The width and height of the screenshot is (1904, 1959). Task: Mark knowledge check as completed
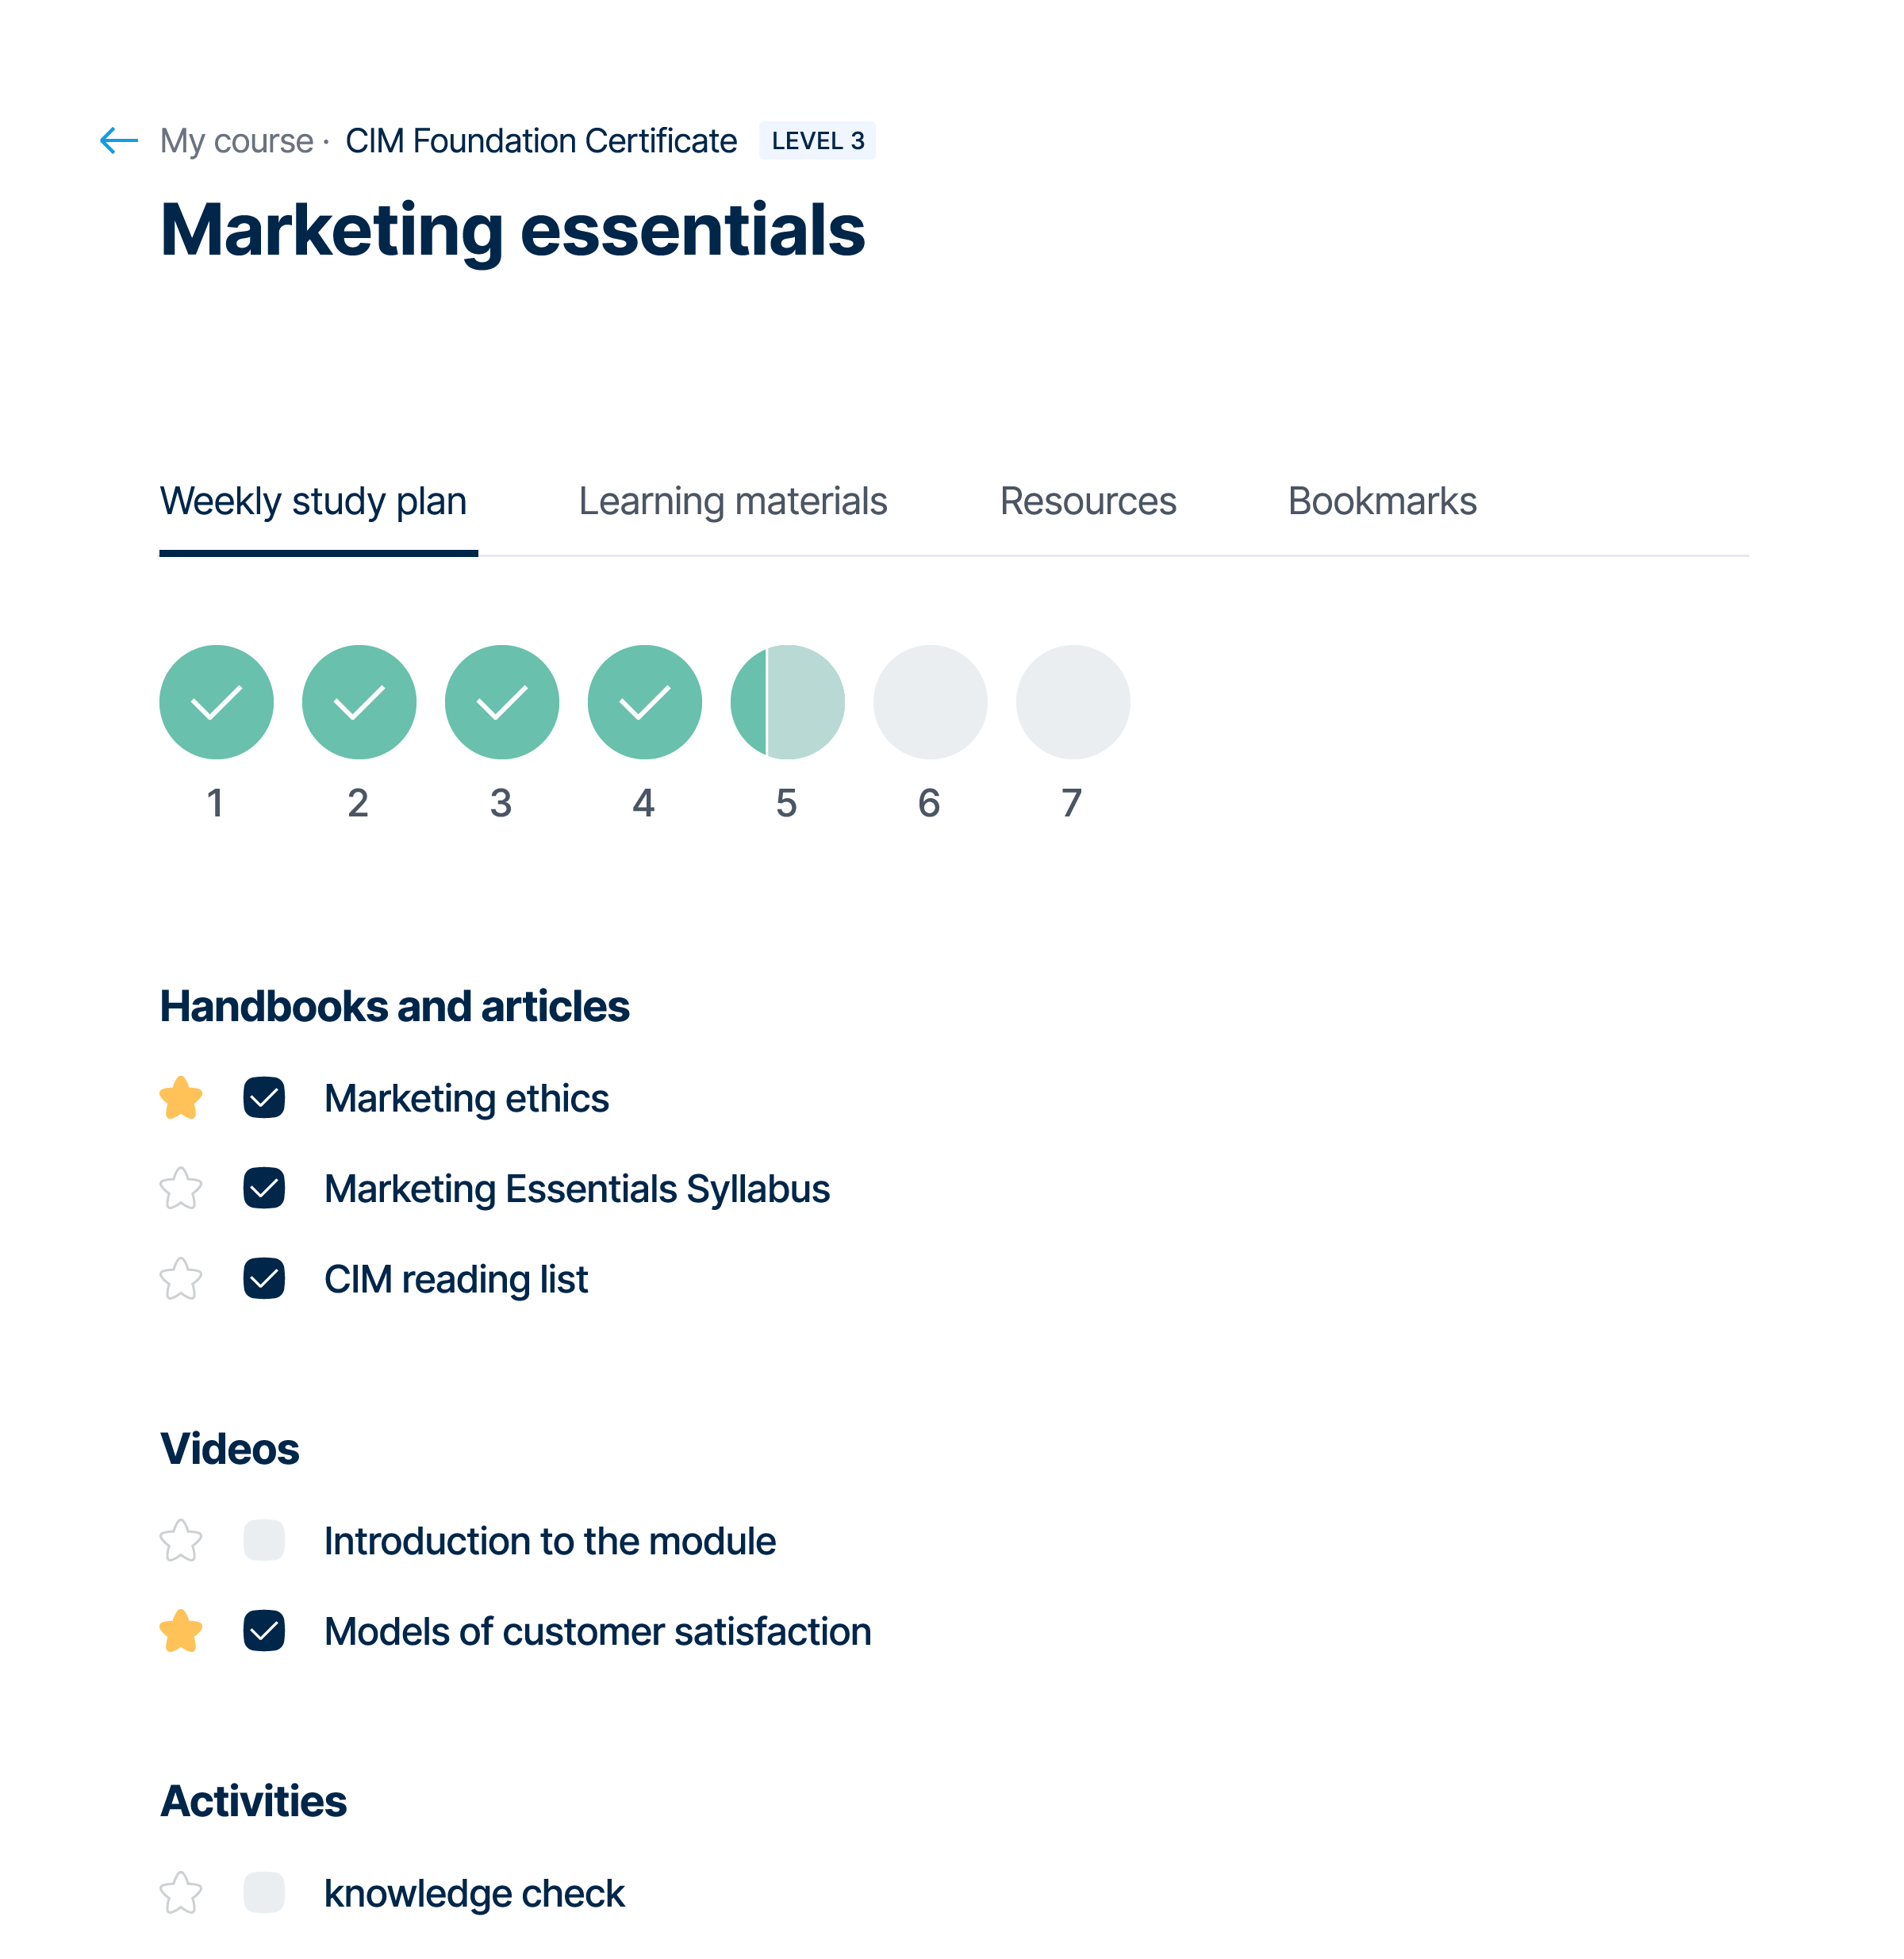coord(264,1893)
